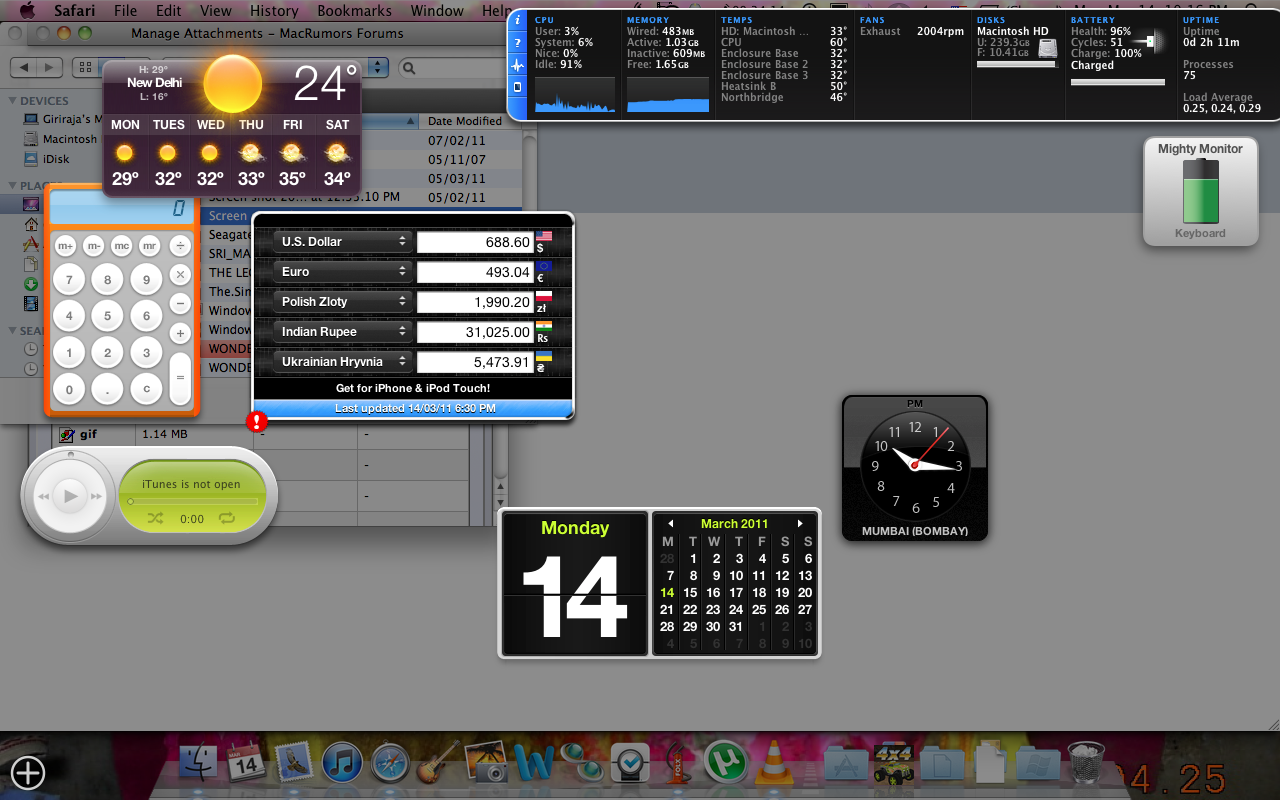Open the 4x4 game icon in Dock
Viewport: 1280px width, 800px height.
pyautogui.click(x=893, y=763)
